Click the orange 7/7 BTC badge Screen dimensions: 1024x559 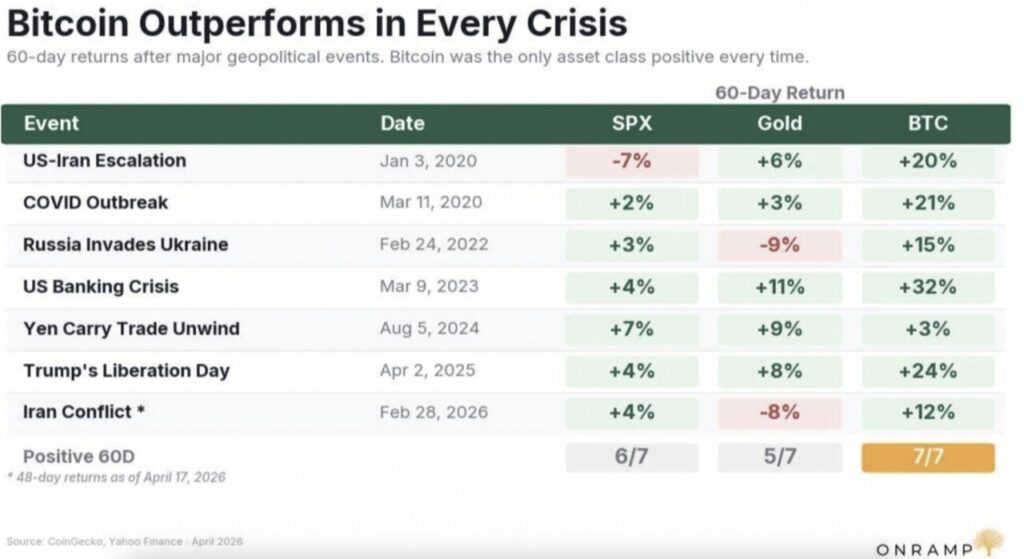927,457
